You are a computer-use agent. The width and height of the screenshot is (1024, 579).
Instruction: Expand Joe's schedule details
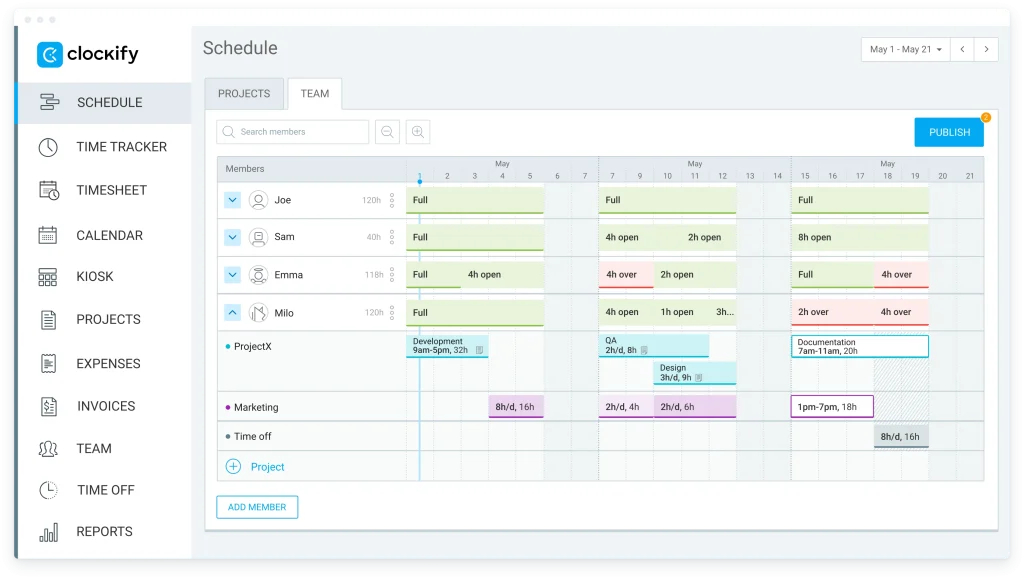click(232, 200)
